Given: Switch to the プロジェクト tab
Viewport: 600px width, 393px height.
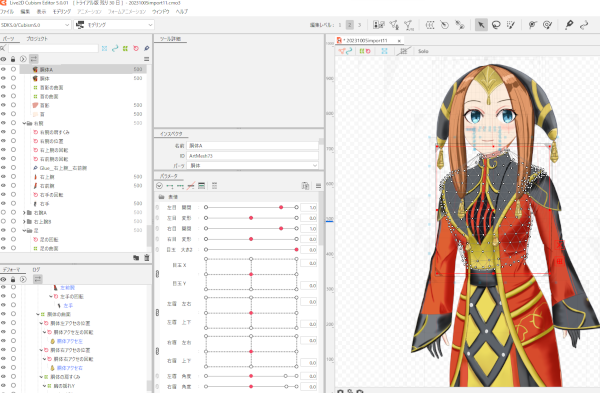Looking at the screenshot, I should tap(37, 39).
